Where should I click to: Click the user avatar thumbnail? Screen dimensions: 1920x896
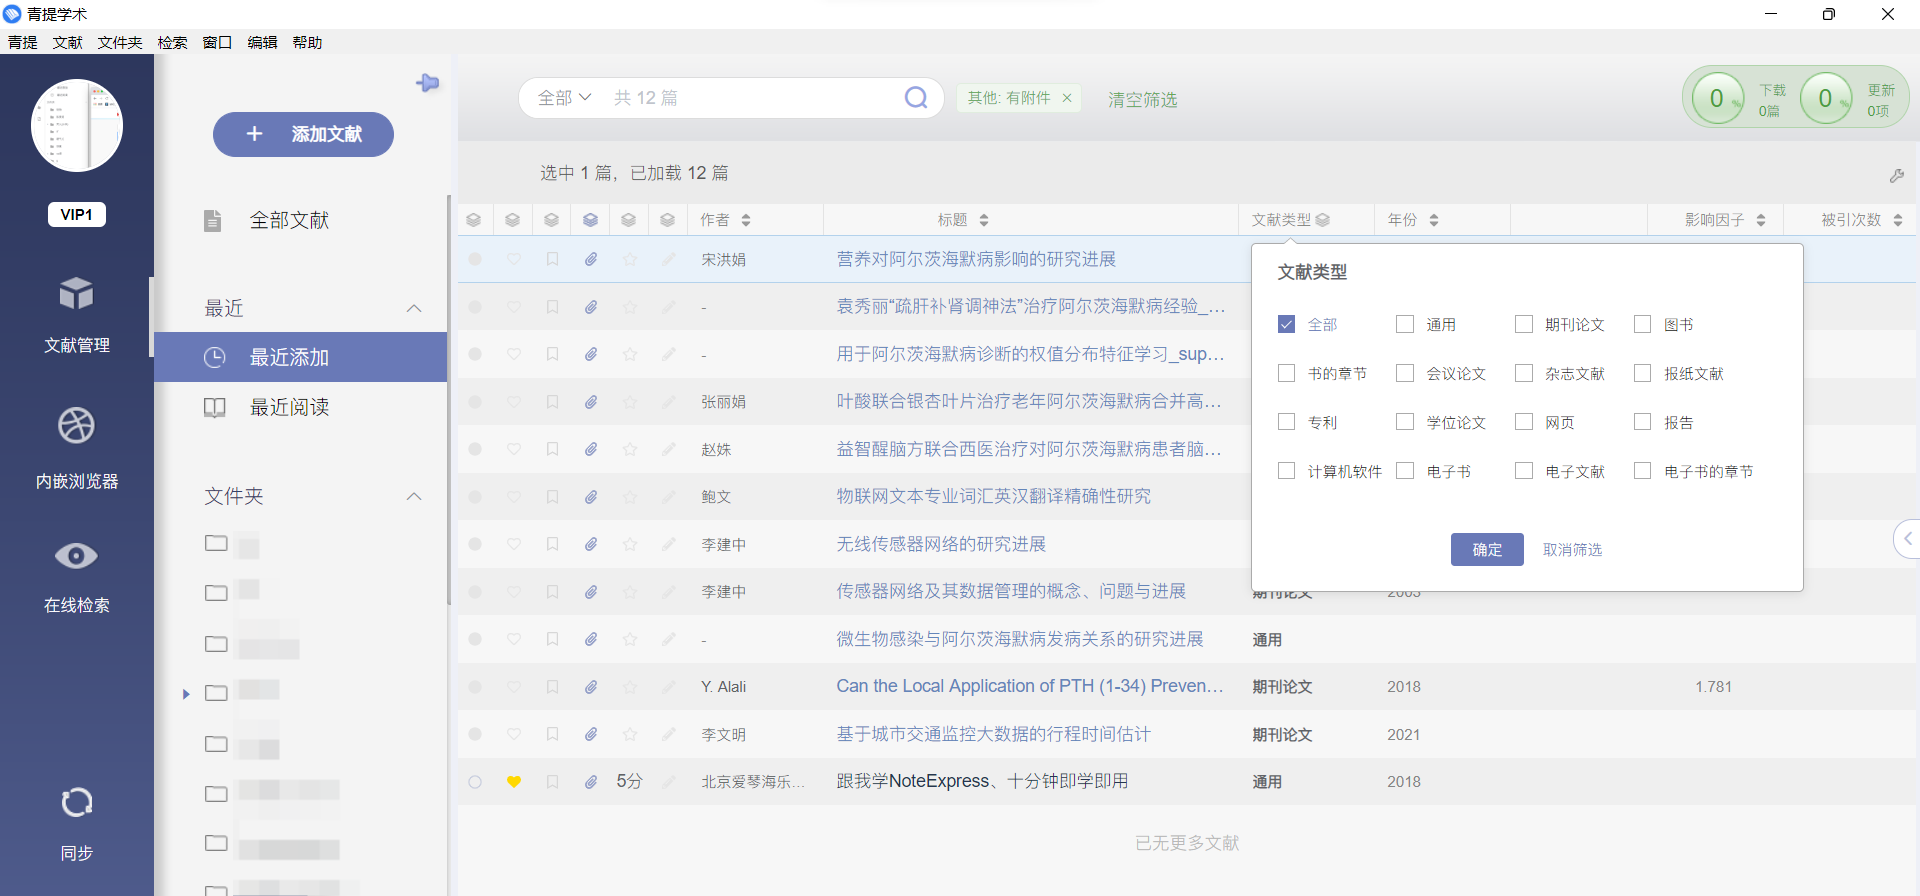click(x=77, y=125)
